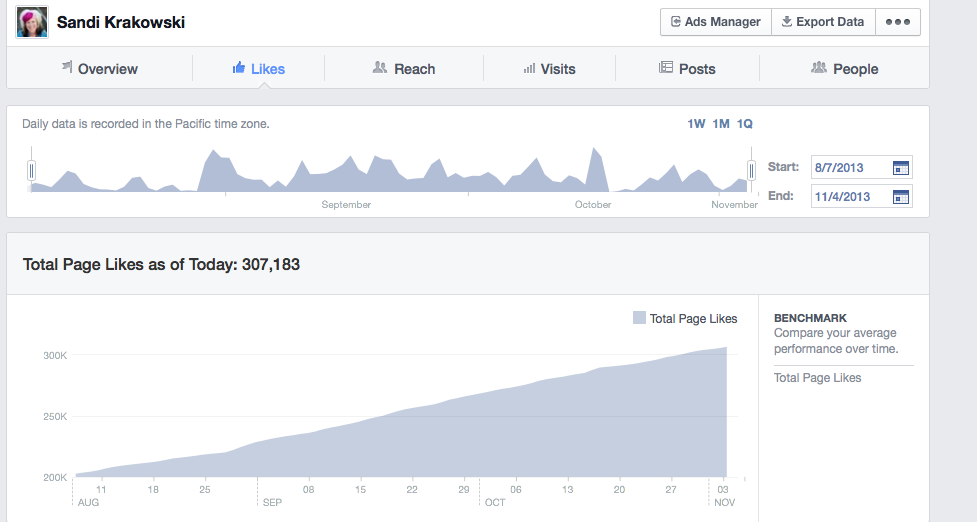
Task: Open the Start date calendar picker icon
Action: coord(900,168)
